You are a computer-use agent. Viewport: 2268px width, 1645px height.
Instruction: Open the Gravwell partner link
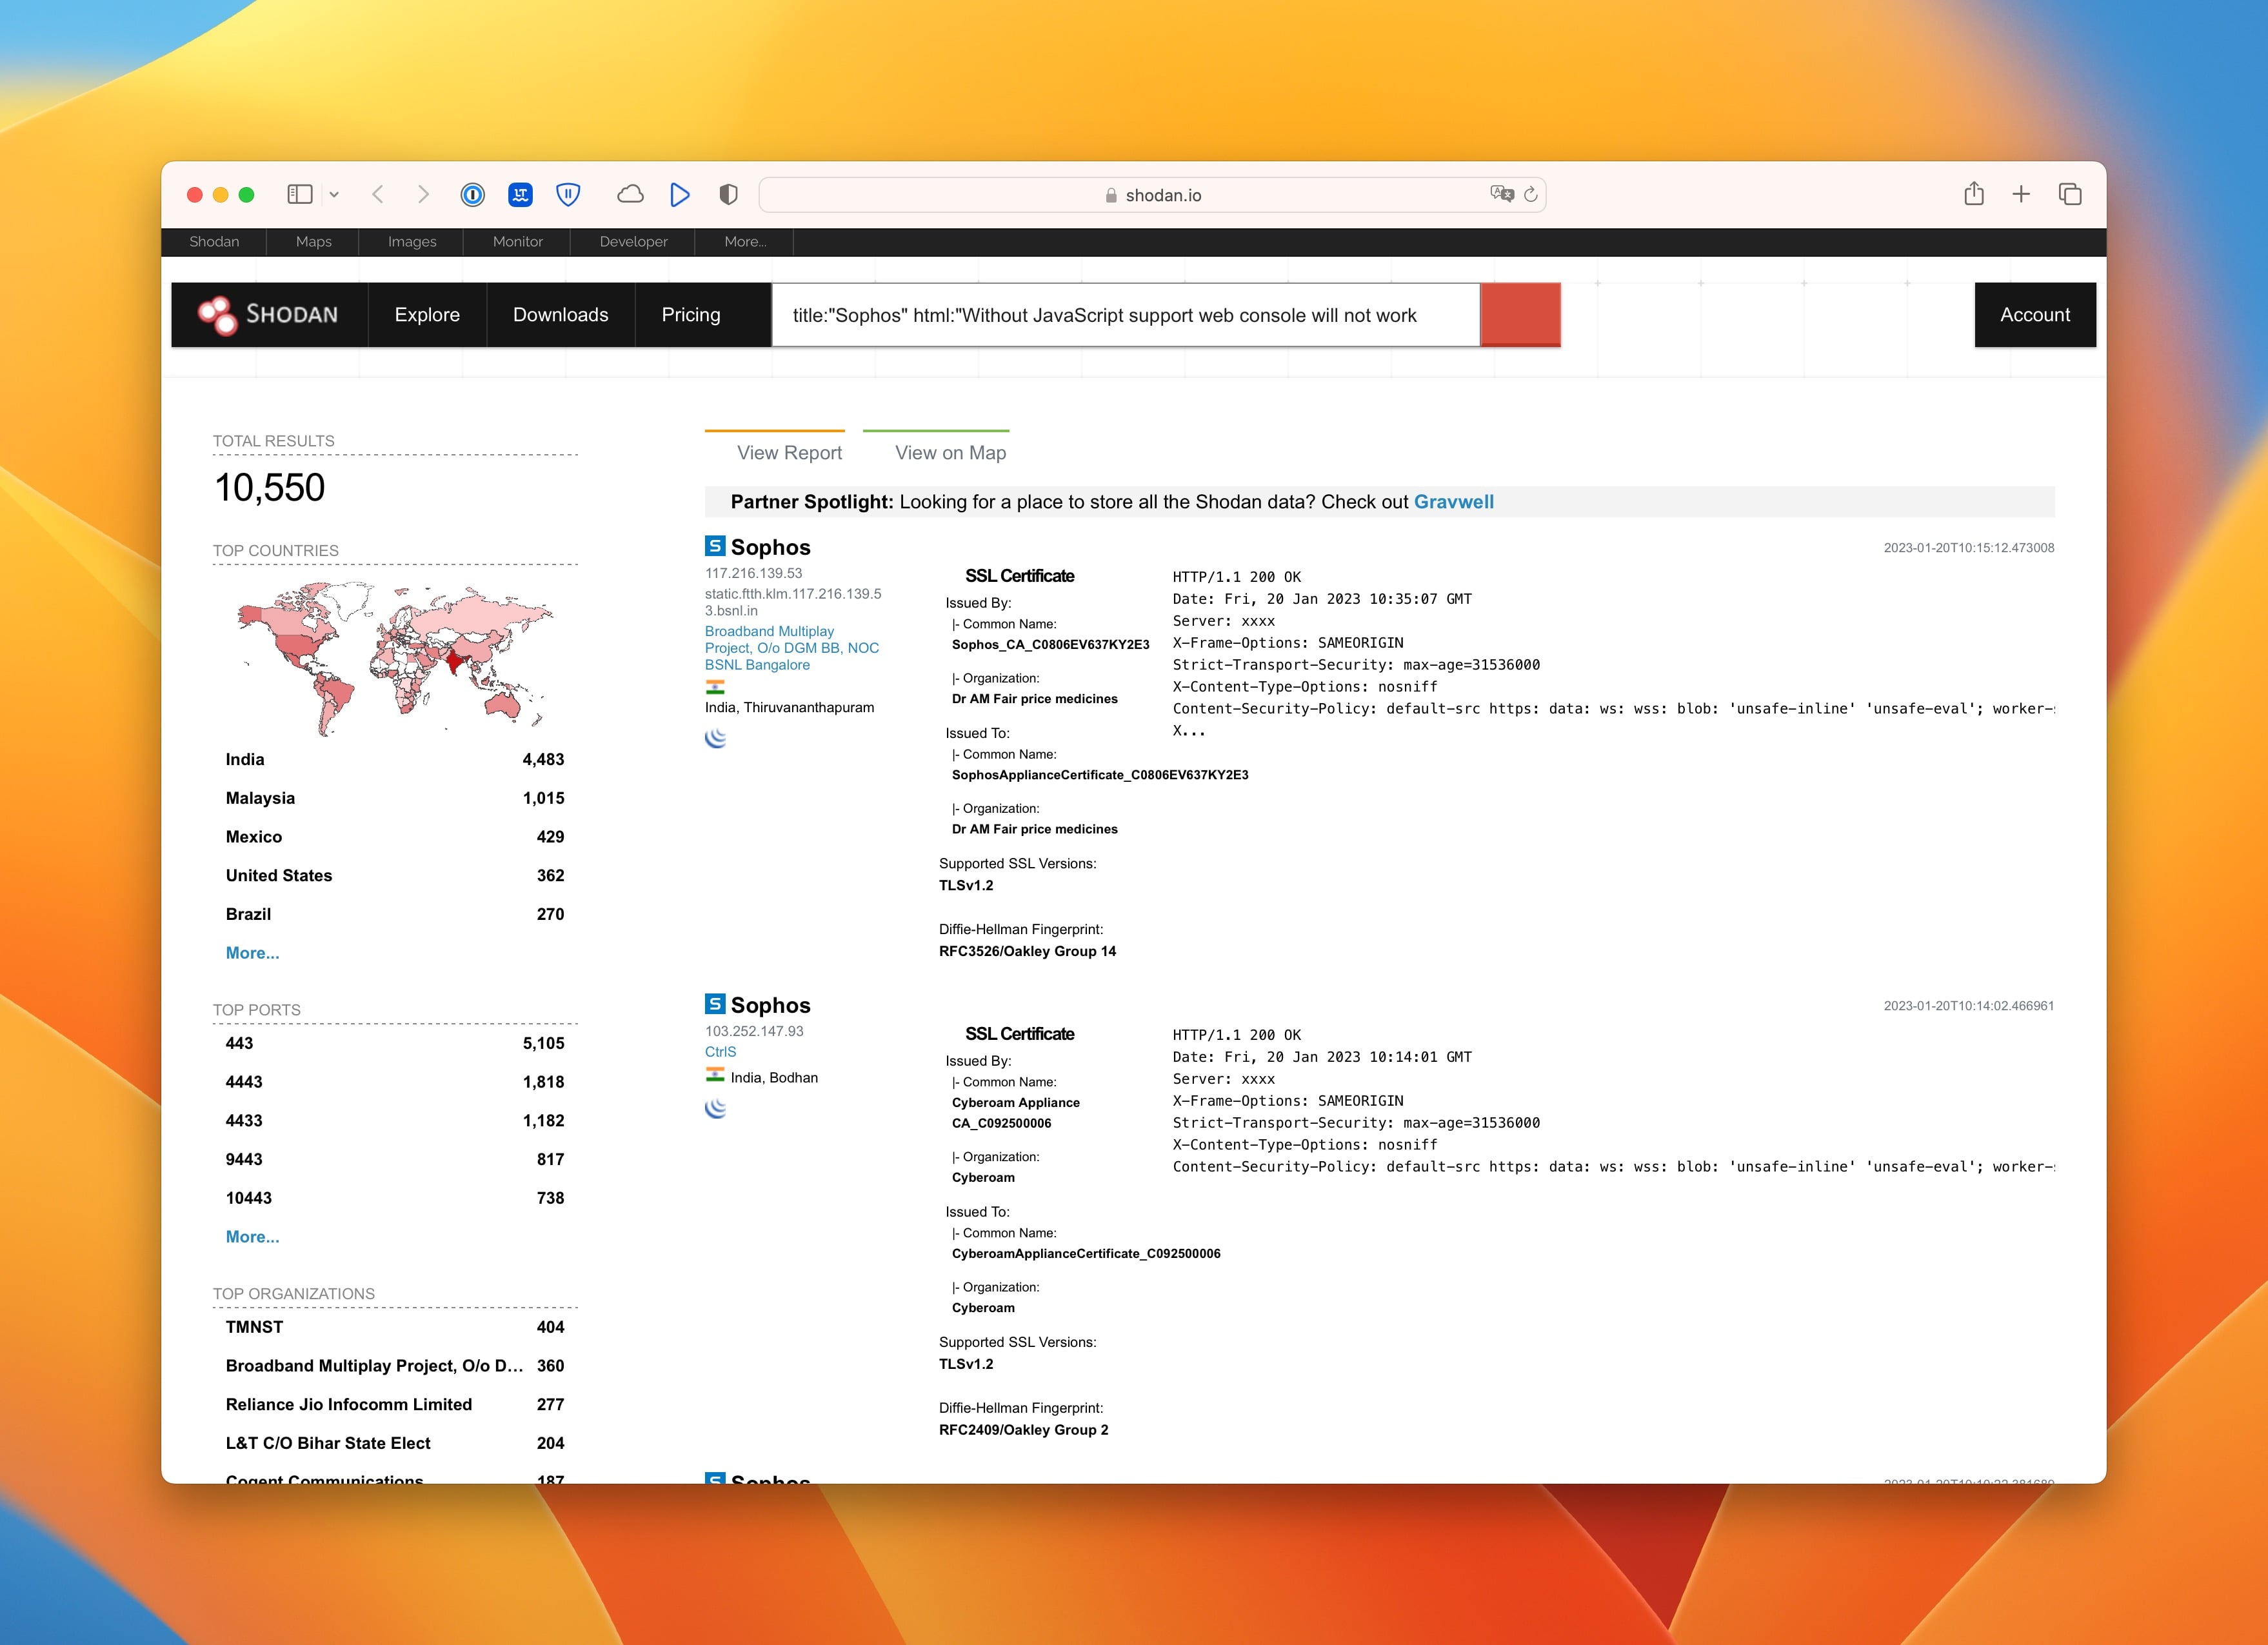coord(1453,502)
